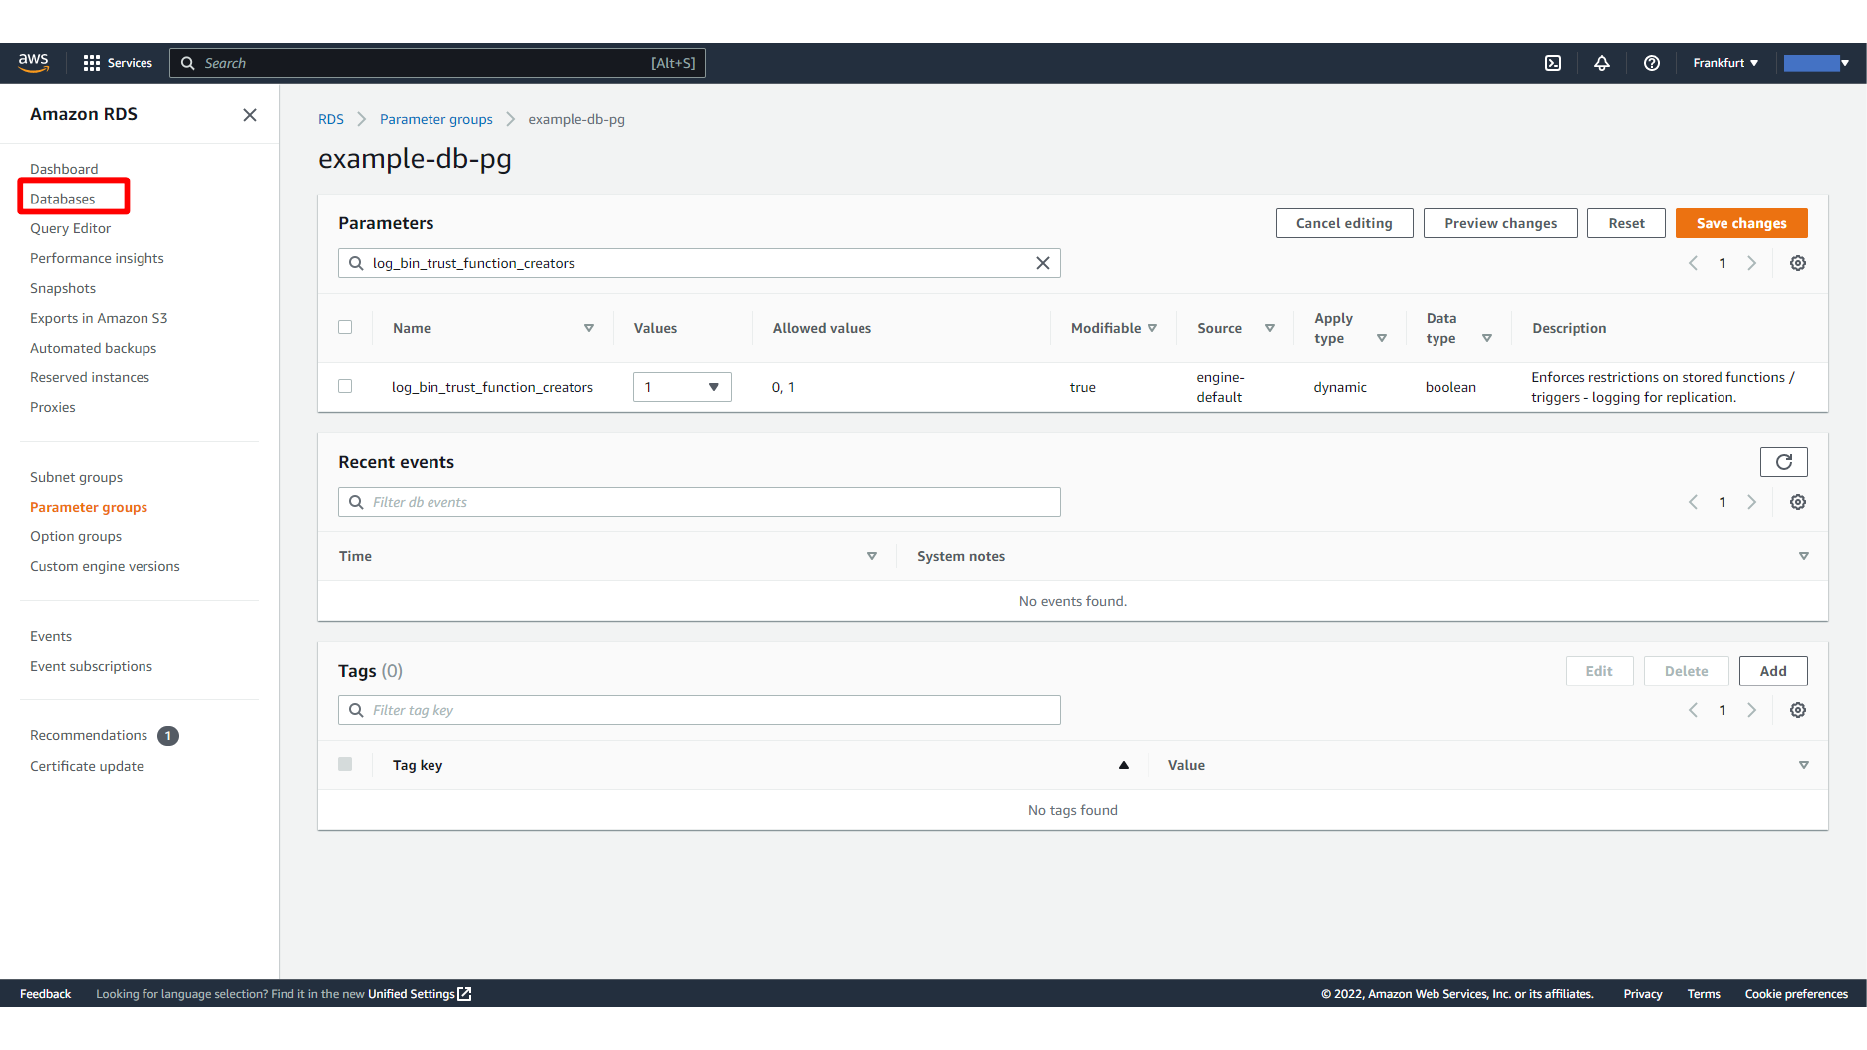
Task: Follow the RDS breadcrumb link
Action: point(331,119)
